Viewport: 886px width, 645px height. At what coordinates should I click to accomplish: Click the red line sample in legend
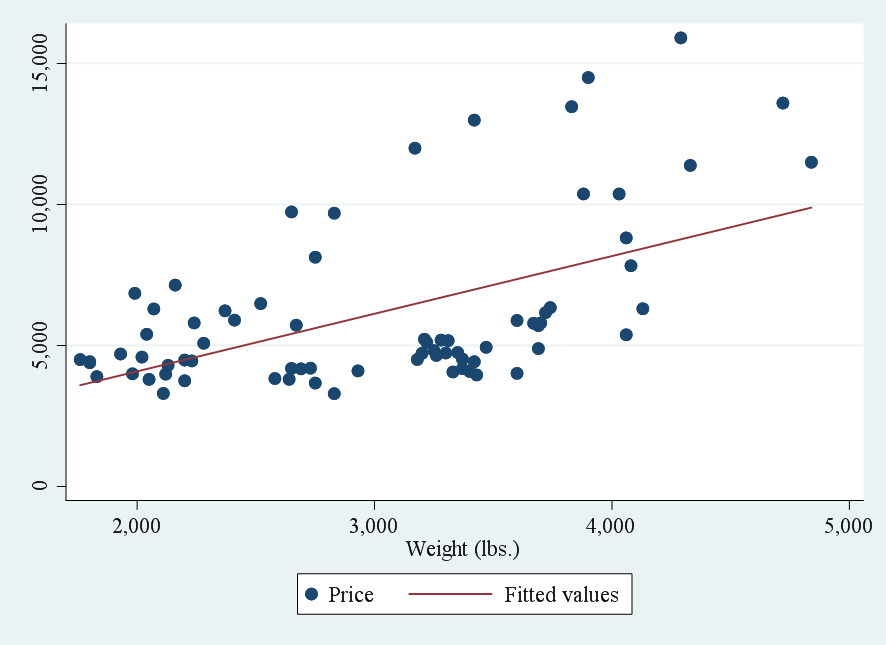[x=450, y=595]
